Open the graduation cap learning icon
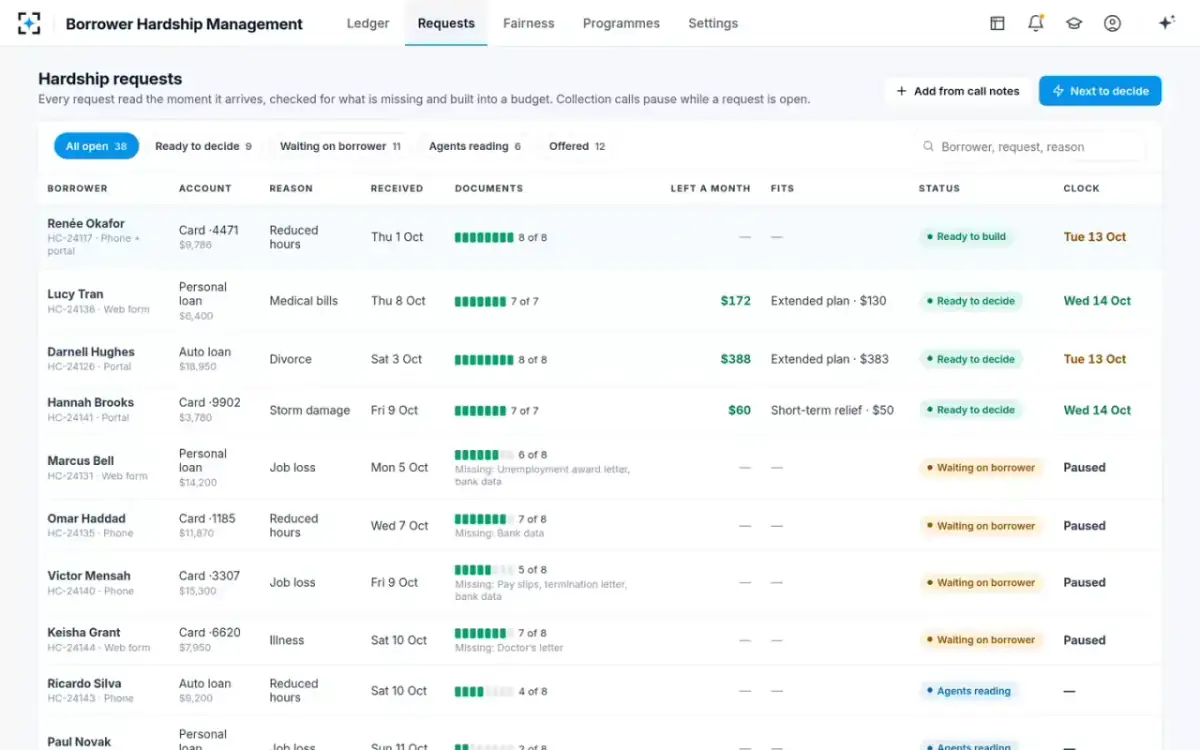This screenshot has height=750, width=1200. [1074, 23]
